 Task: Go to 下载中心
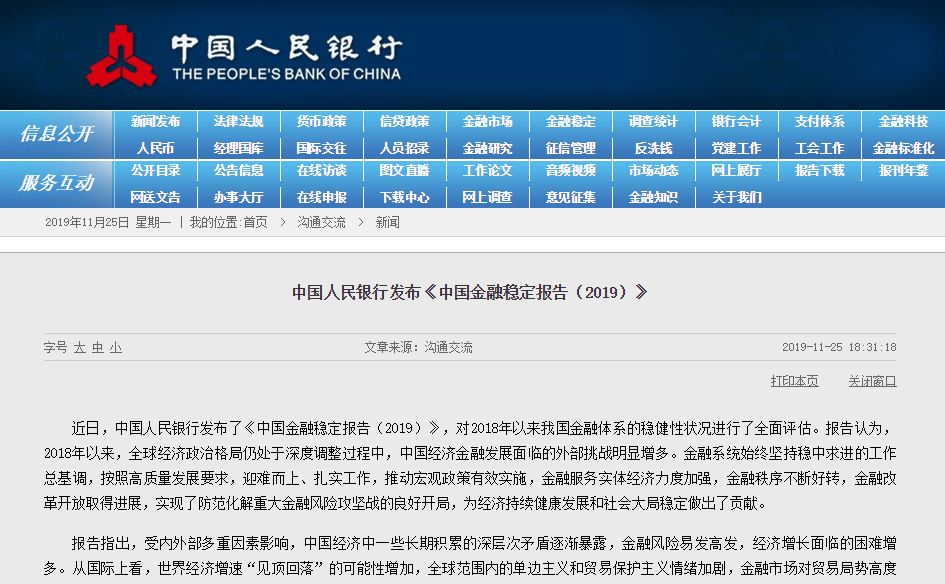point(404,197)
